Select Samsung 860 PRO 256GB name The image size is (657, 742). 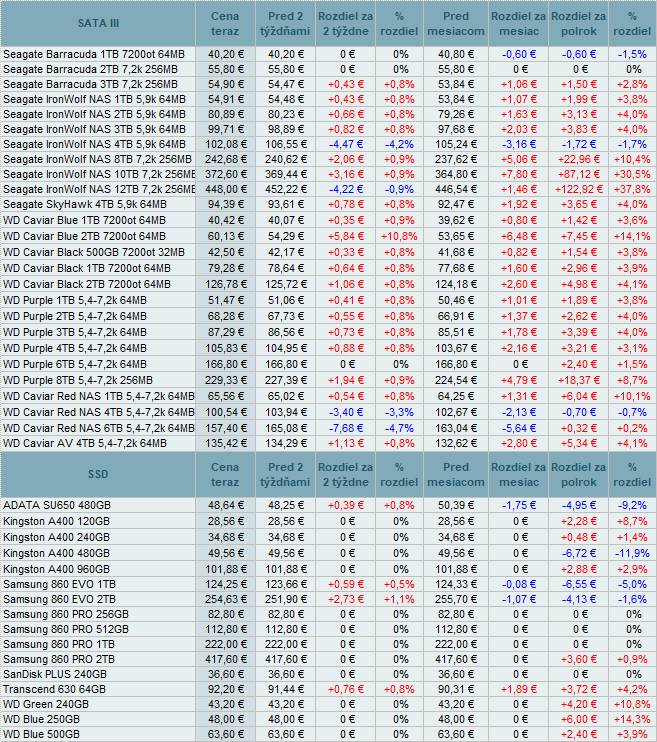(66, 615)
